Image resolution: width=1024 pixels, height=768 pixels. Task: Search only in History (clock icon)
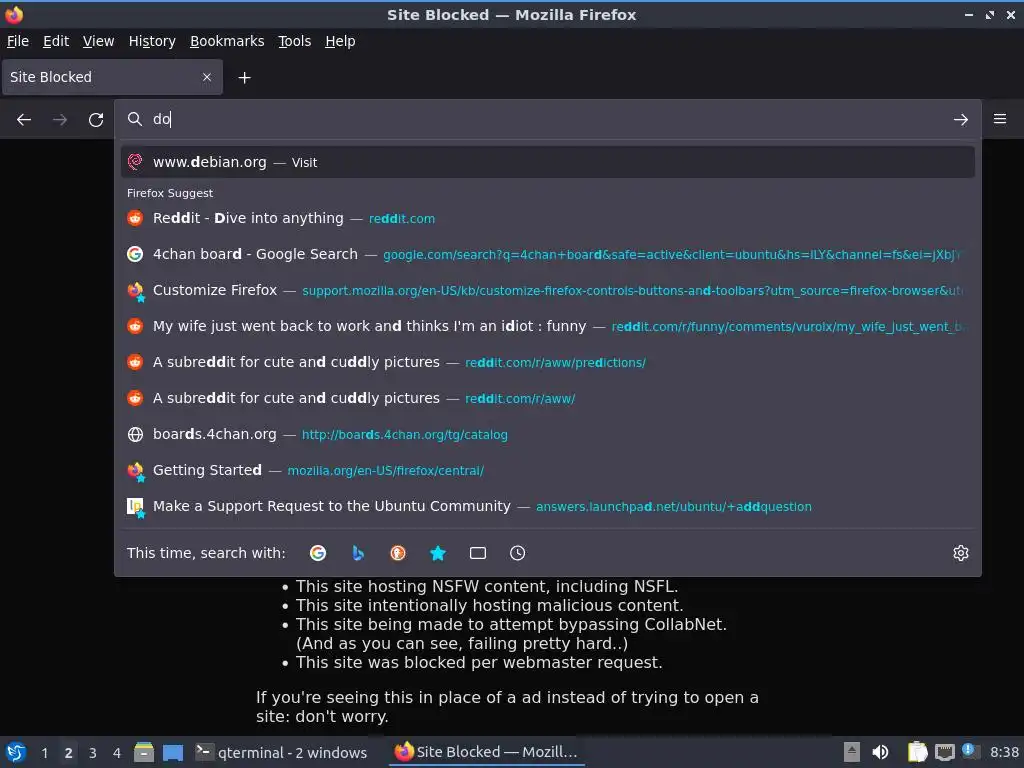517,553
